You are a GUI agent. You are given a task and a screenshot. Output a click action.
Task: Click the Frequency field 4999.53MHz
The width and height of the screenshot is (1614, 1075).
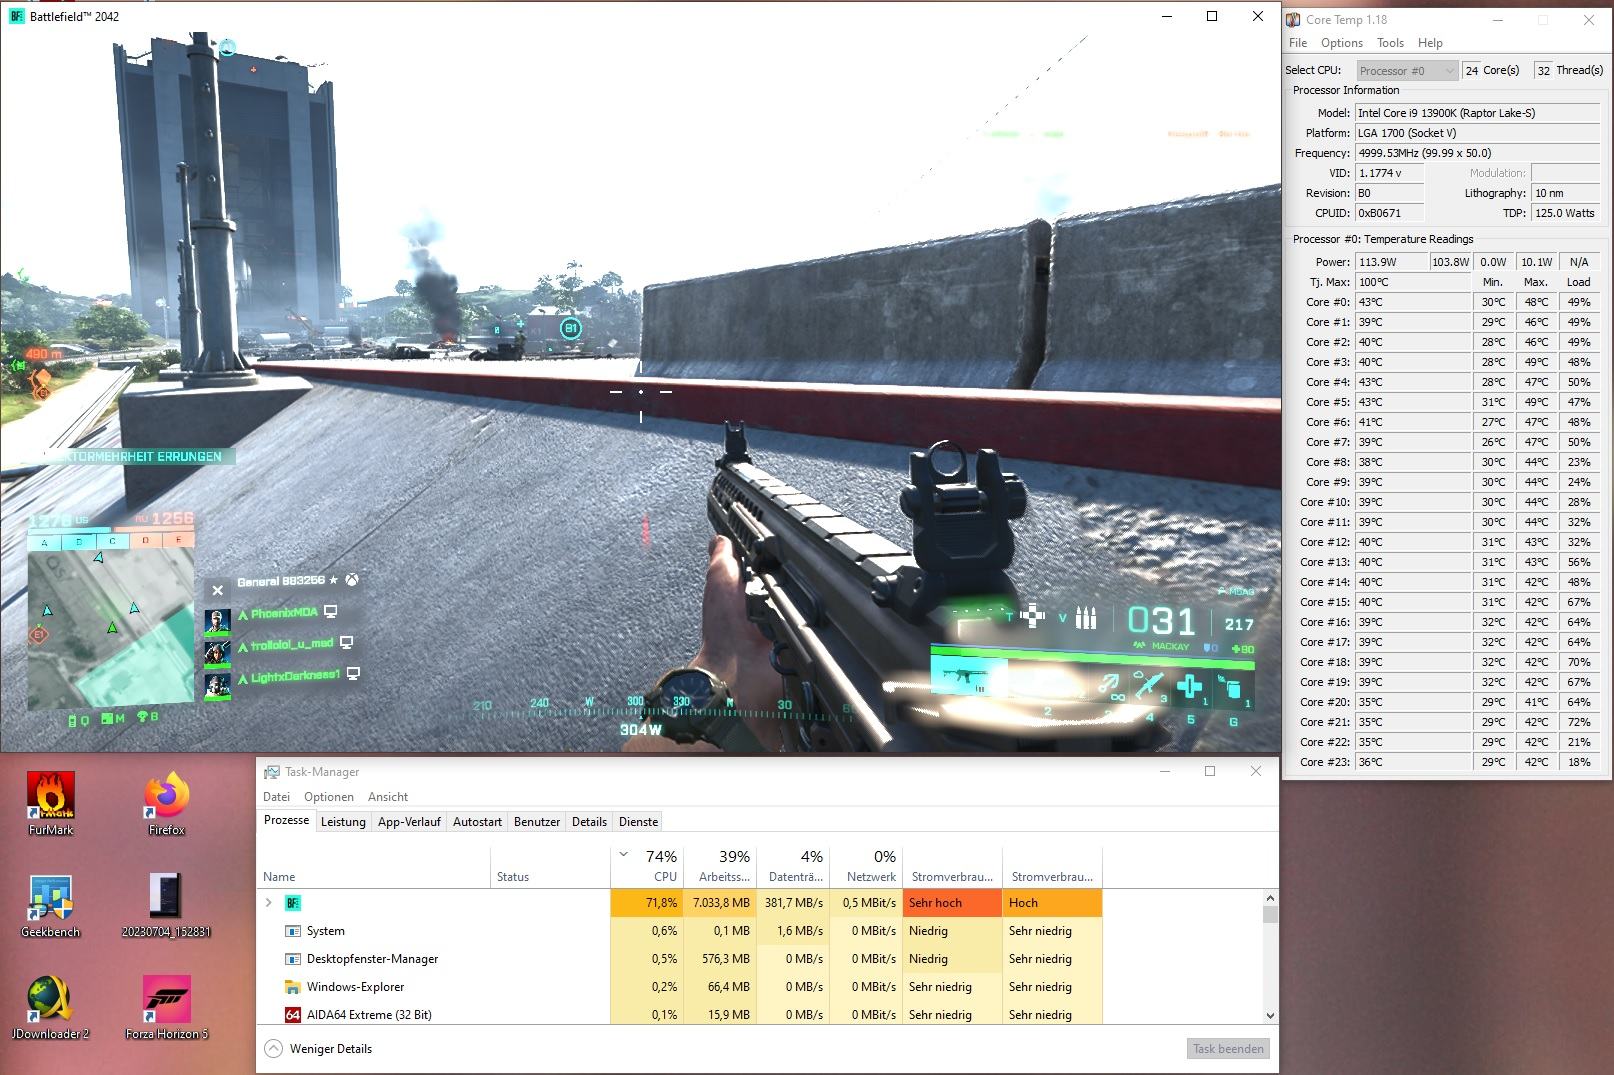1478,153
